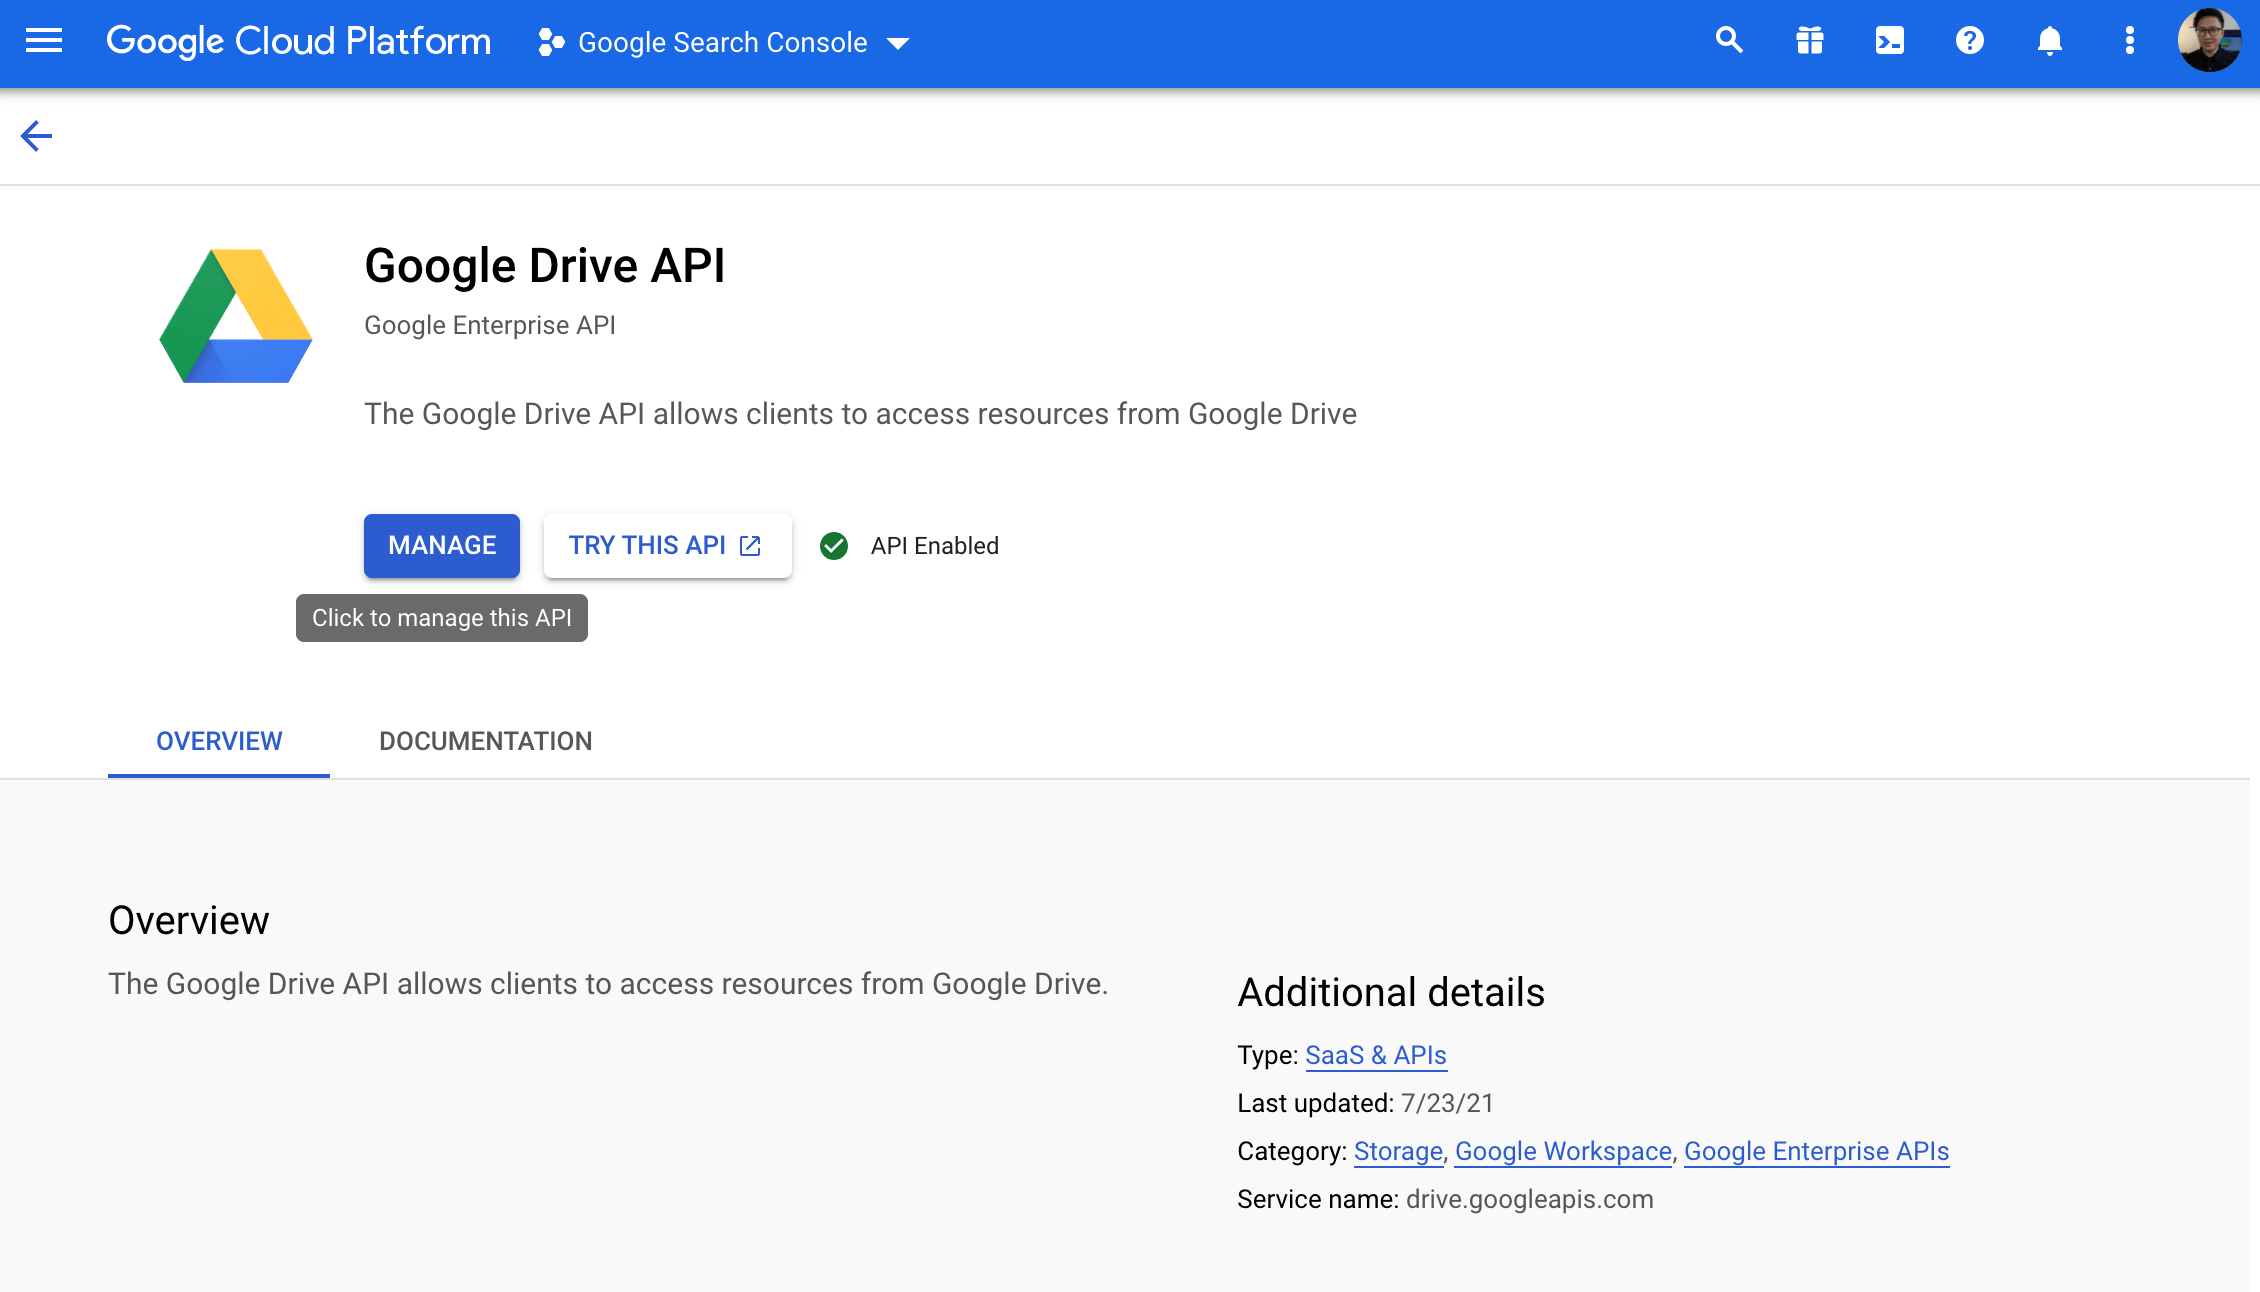Click the TRY THIS API button

(667, 546)
